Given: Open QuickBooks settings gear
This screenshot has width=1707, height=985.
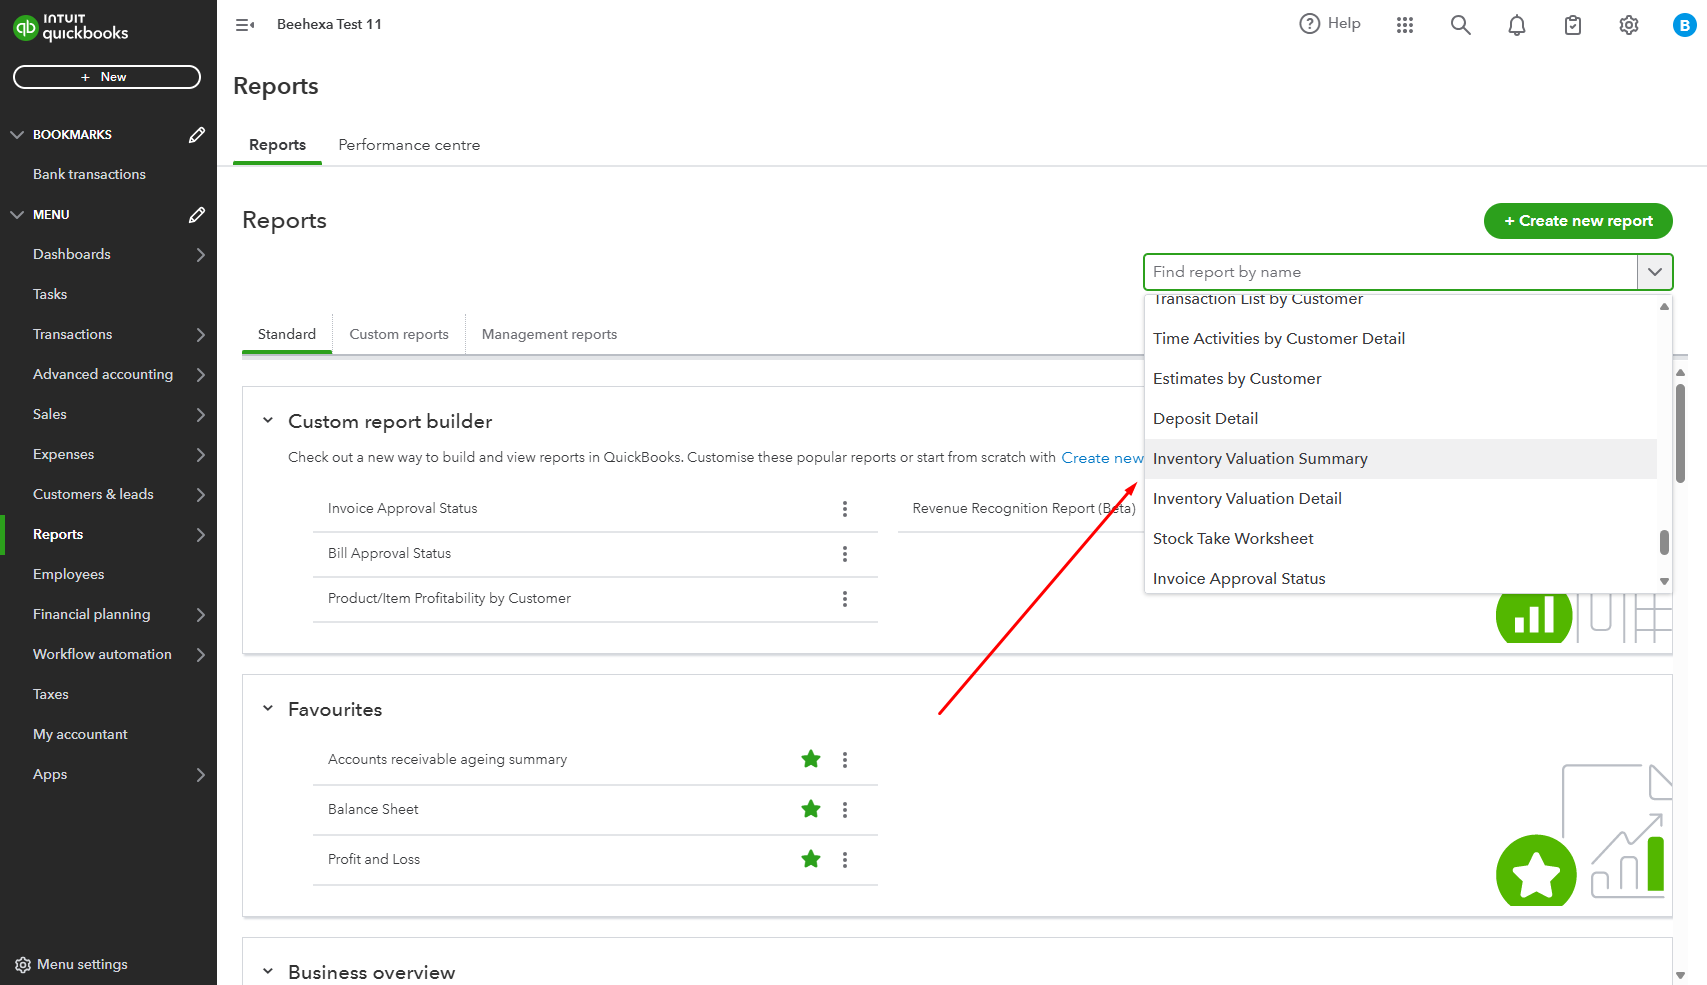Looking at the screenshot, I should pos(1628,24).
